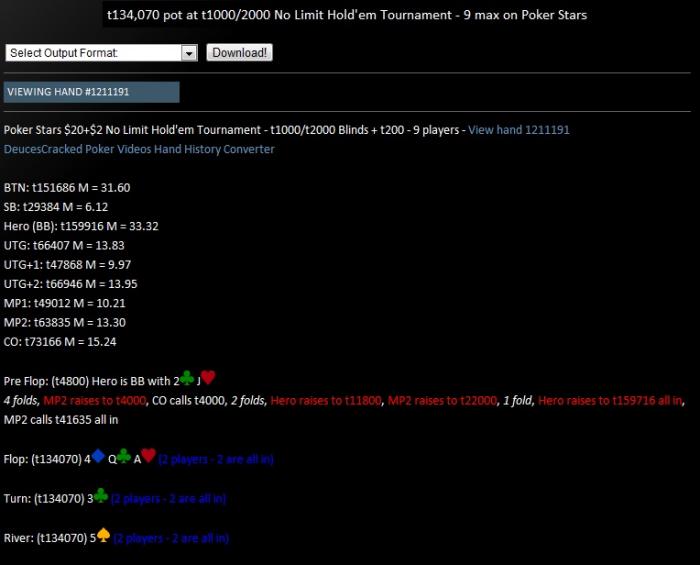Click the green club icon on the turn 3
Image resolution: width=700 pixels, height=565 pixels.
(x=101, y=495)
